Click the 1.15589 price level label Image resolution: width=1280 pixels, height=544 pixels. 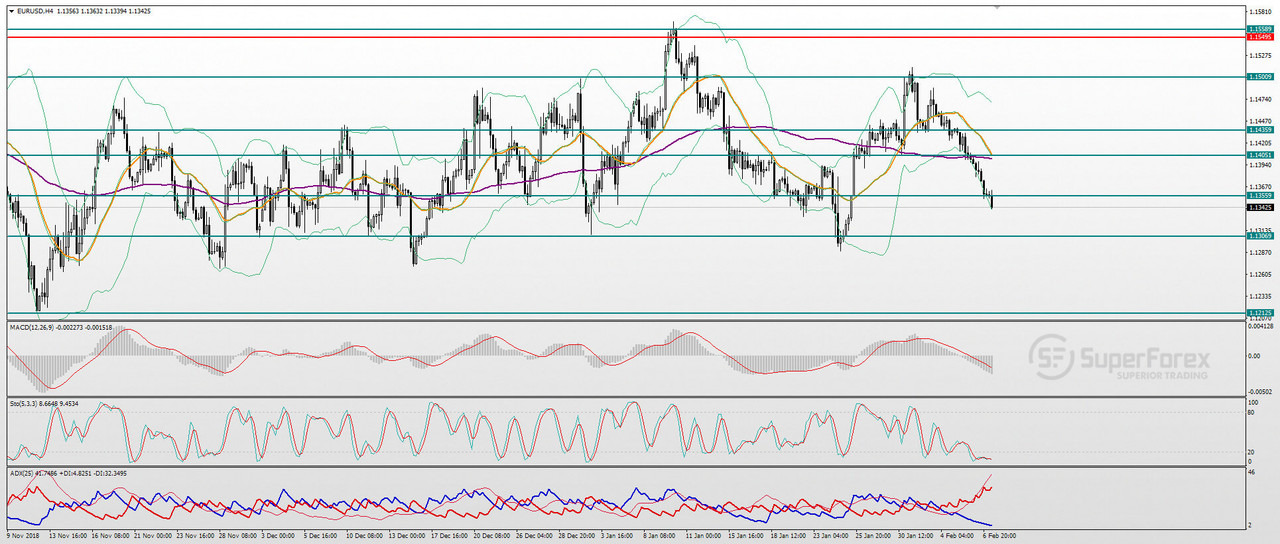tap(1260, 30)
